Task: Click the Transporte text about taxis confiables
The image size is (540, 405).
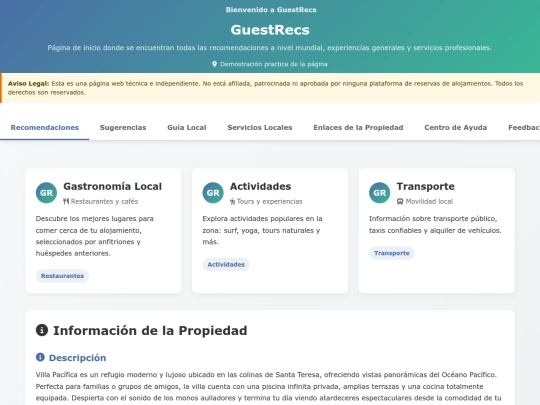Action: 435,225
